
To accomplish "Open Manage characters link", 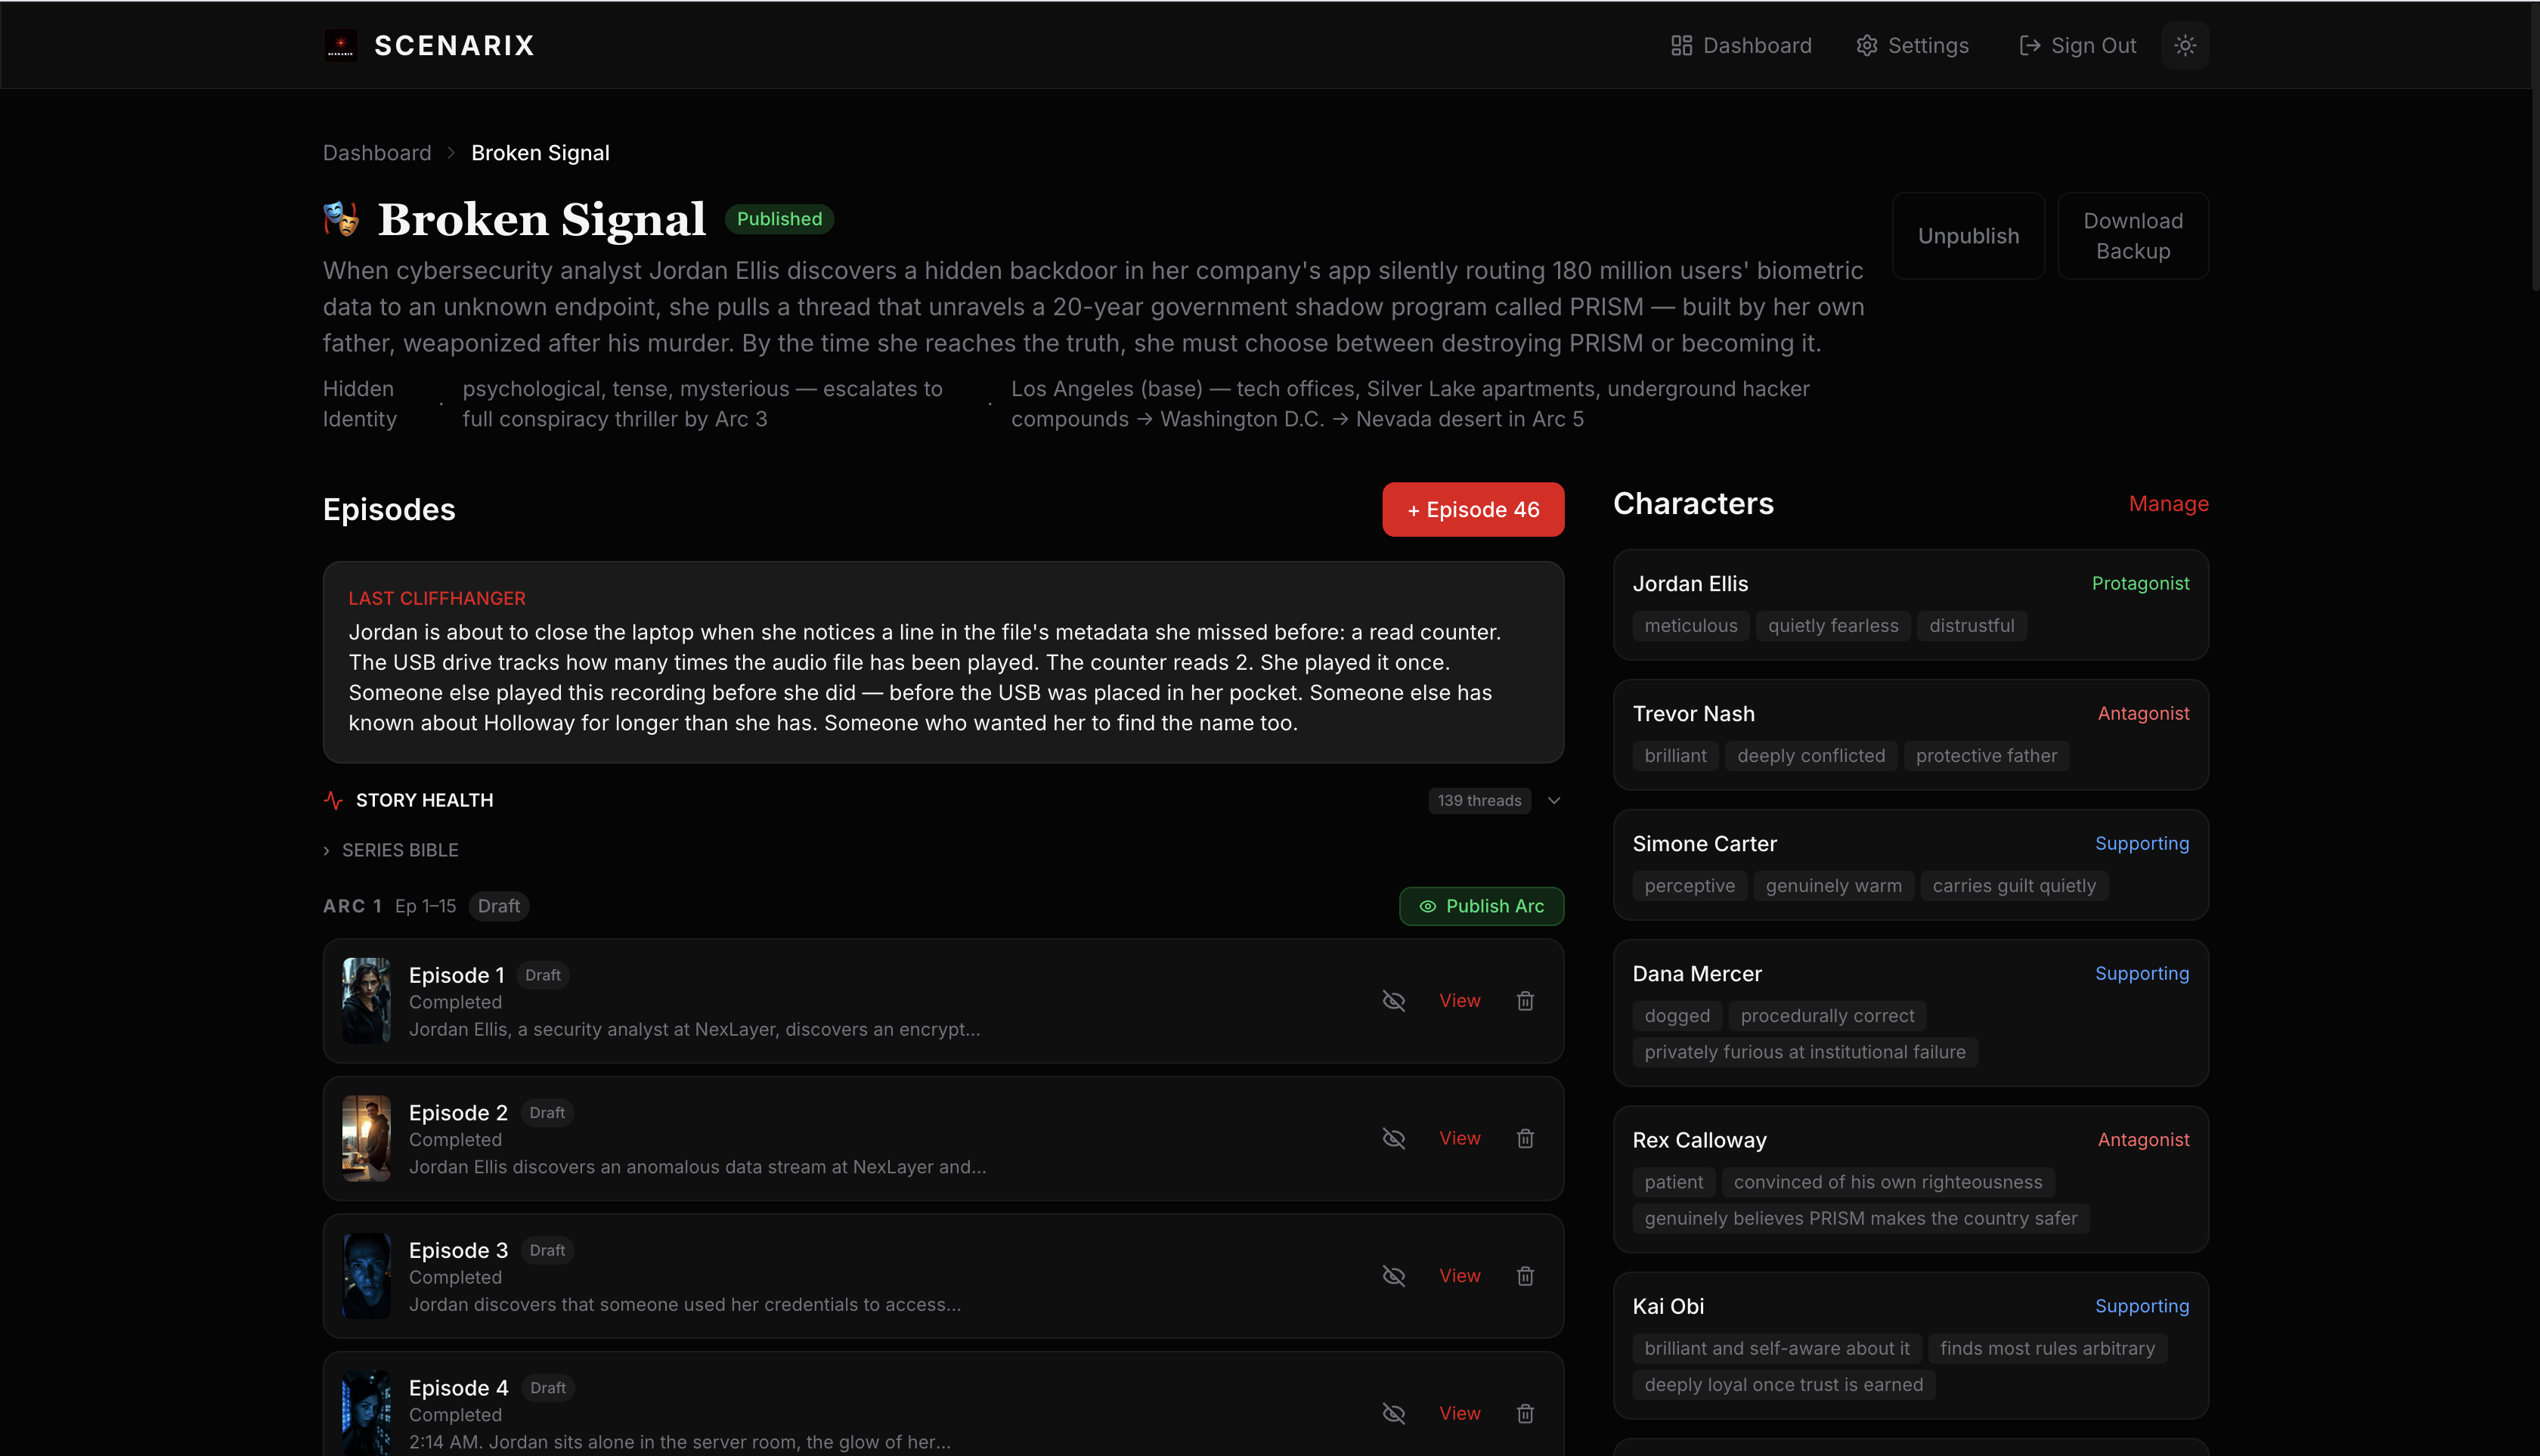I will coord(2168,504).
